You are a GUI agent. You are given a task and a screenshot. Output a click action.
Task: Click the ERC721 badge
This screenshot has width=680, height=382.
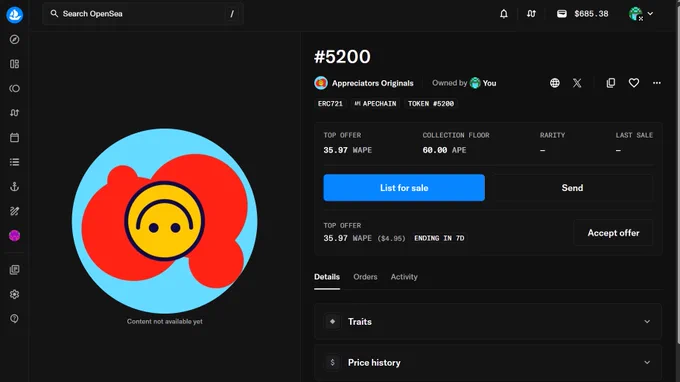click(x=330, y=104)
